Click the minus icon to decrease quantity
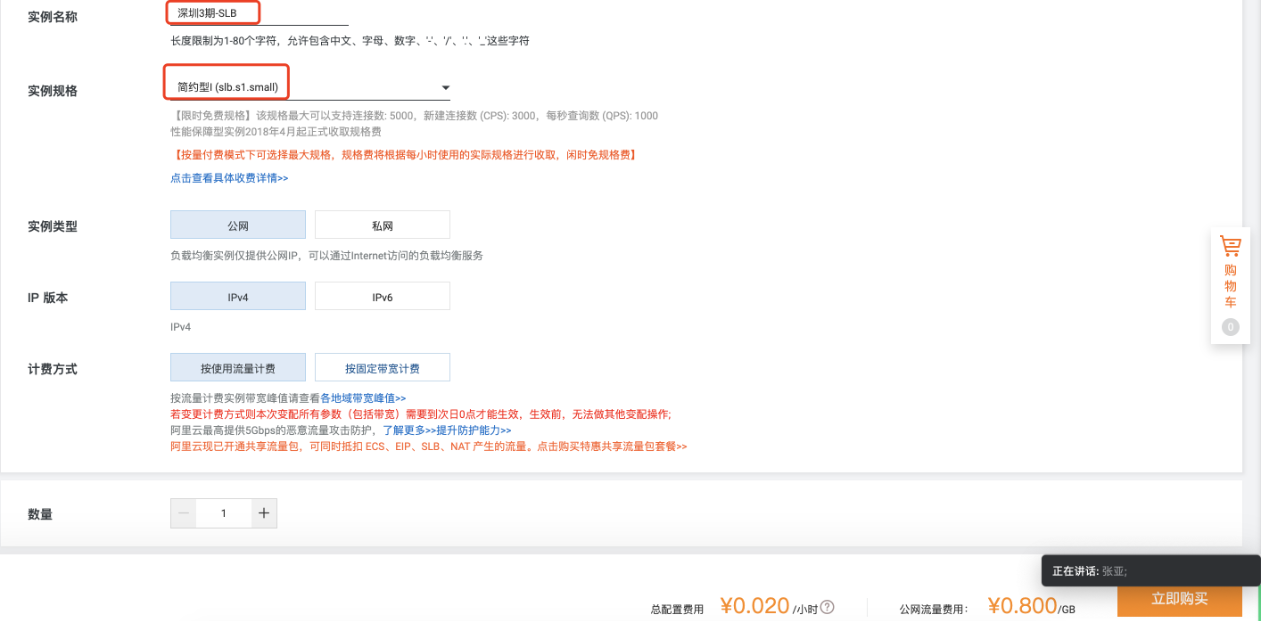 183,512
